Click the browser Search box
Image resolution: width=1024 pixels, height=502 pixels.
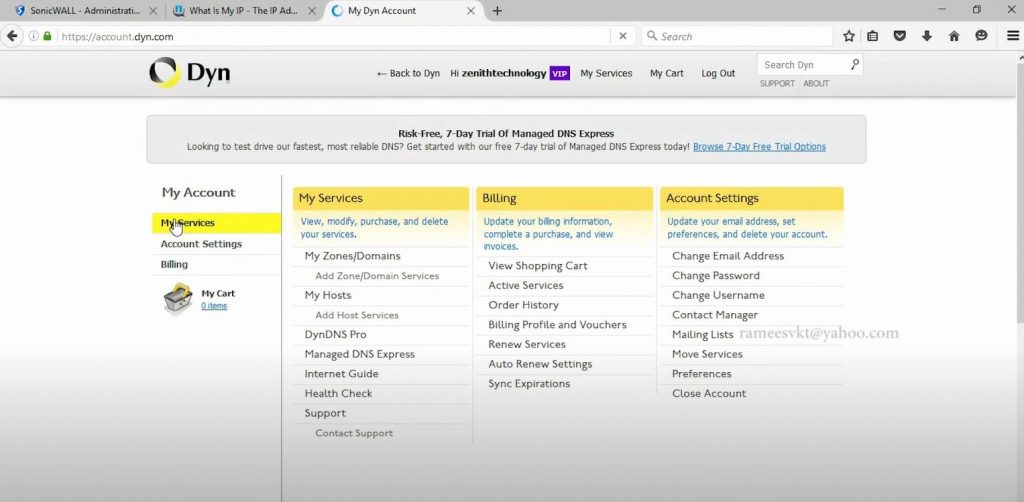tap(738, 37)
